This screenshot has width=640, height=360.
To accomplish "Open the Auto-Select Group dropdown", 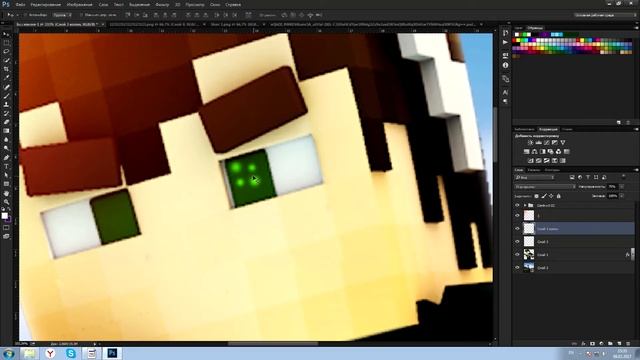I will [62, 15].
